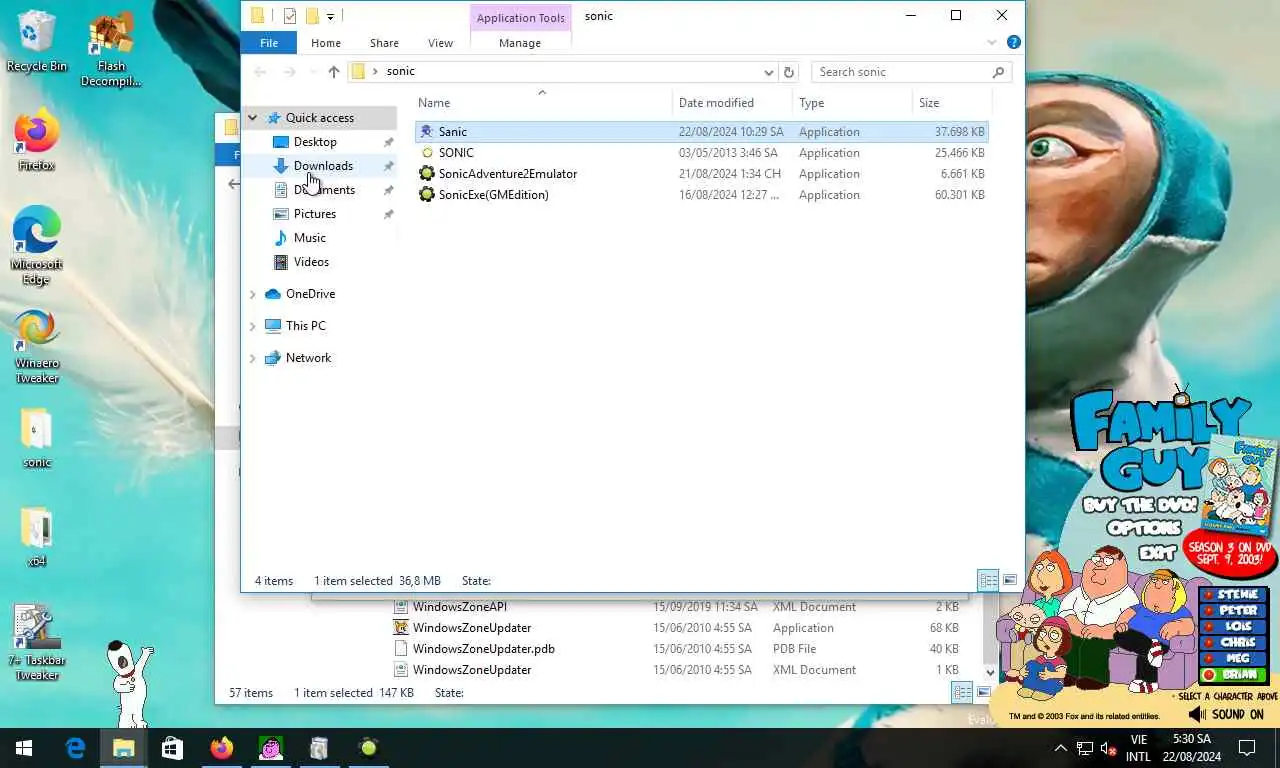1280x768 pixels.
Task: Select LOIS character in Family Guy widget
Action: pyautogui.click(x=1232, y=626)
